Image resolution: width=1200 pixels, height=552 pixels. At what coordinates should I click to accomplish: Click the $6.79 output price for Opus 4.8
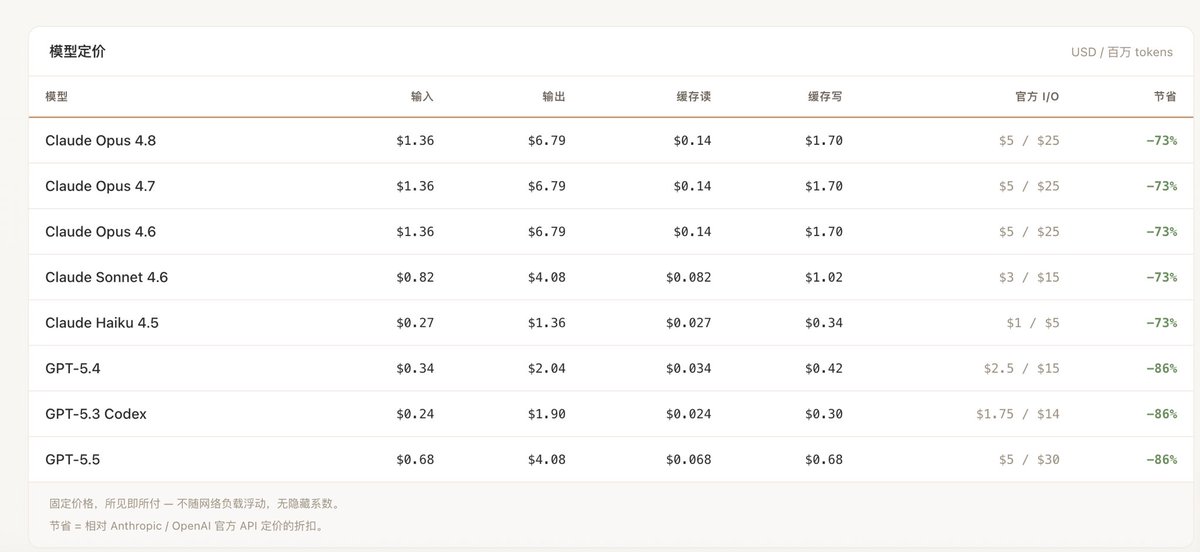pos(547,141)
